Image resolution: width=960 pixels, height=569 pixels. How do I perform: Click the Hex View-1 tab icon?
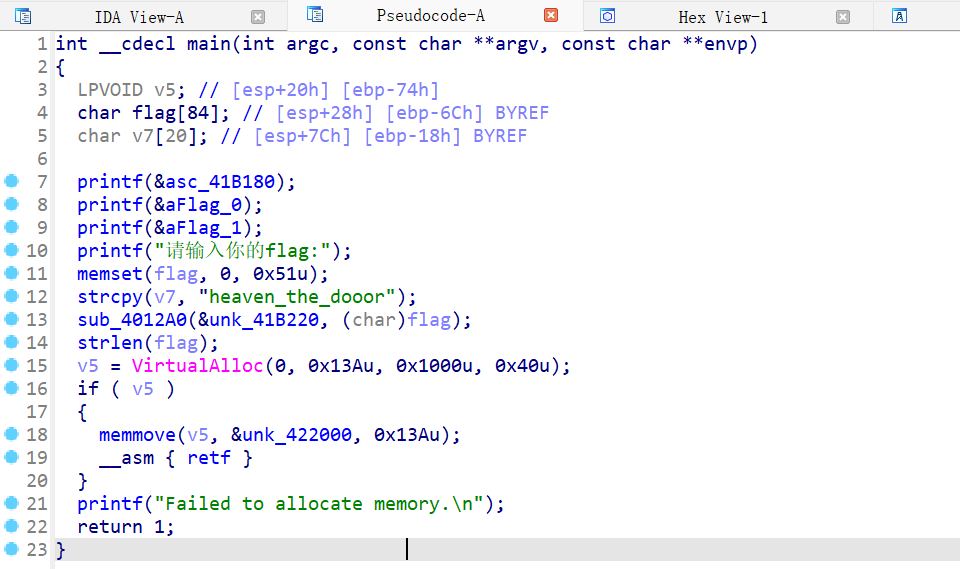(607, 16)
